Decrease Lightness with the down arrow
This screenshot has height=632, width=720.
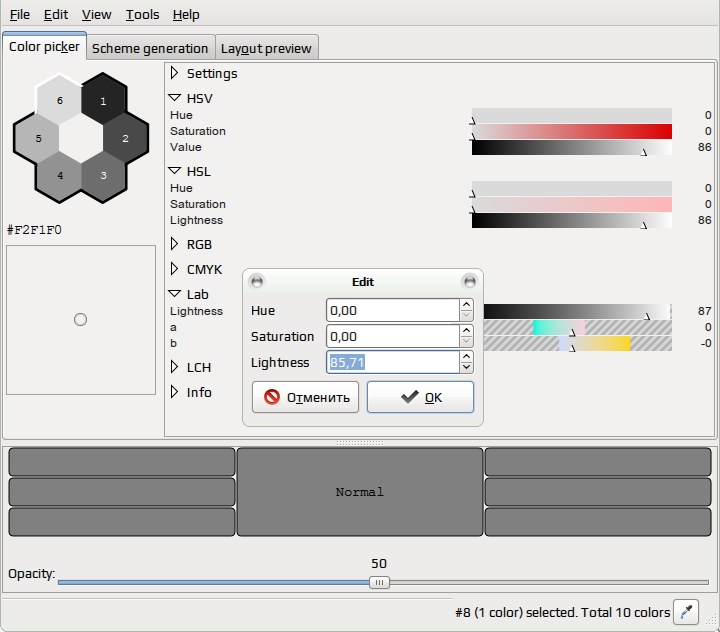466,368
